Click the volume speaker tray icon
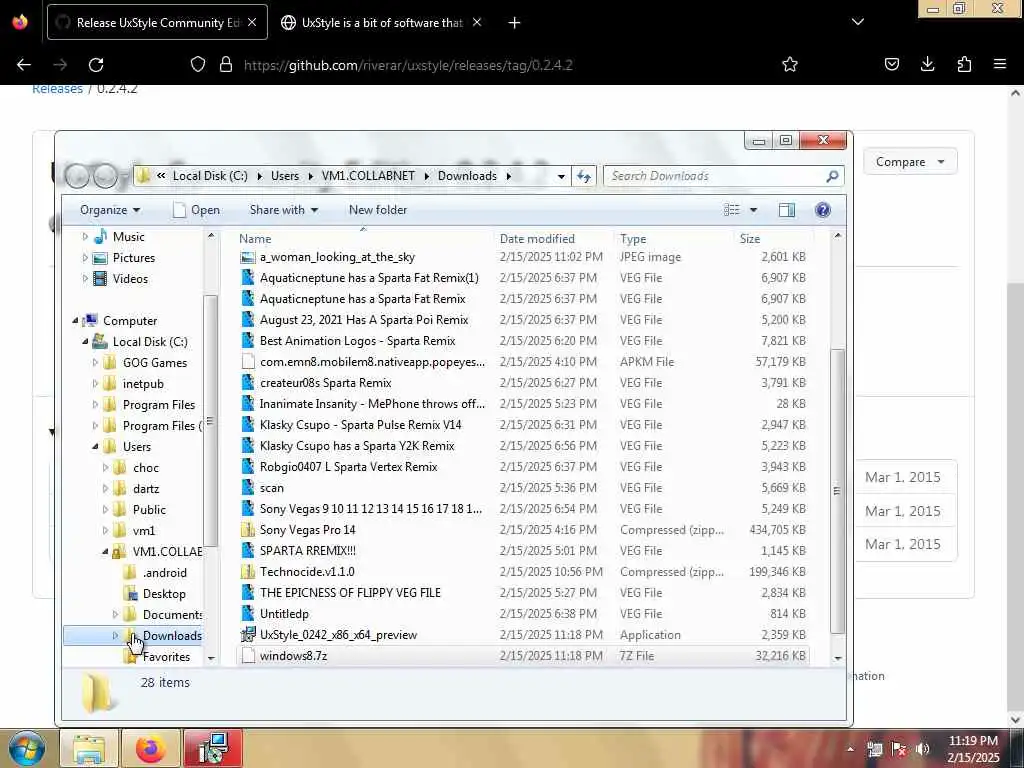Image resolution: width=1024 pixels, height=768 pixels. pyautogui.click(x=921, y=748)
